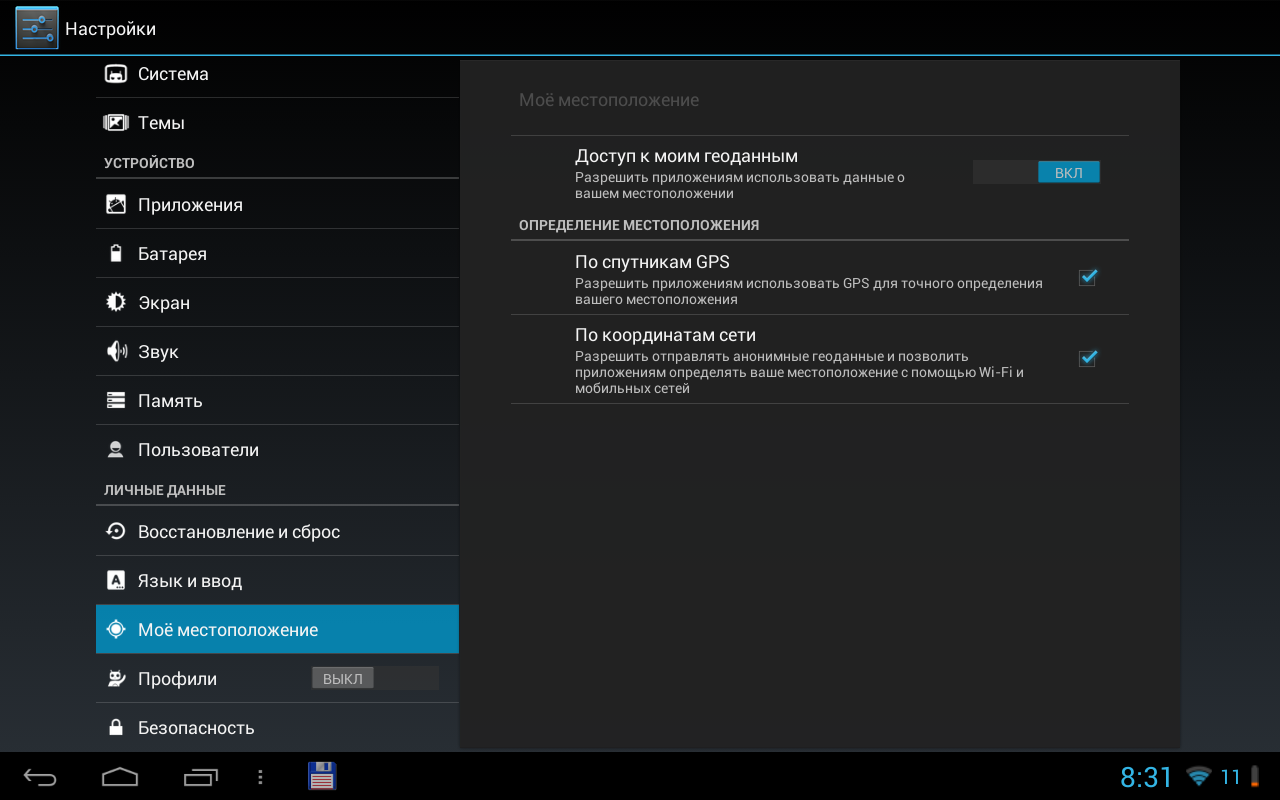Select Батарея in the sidebar
This screenshot has height=800, width=1280.
[x=277, y=254]
